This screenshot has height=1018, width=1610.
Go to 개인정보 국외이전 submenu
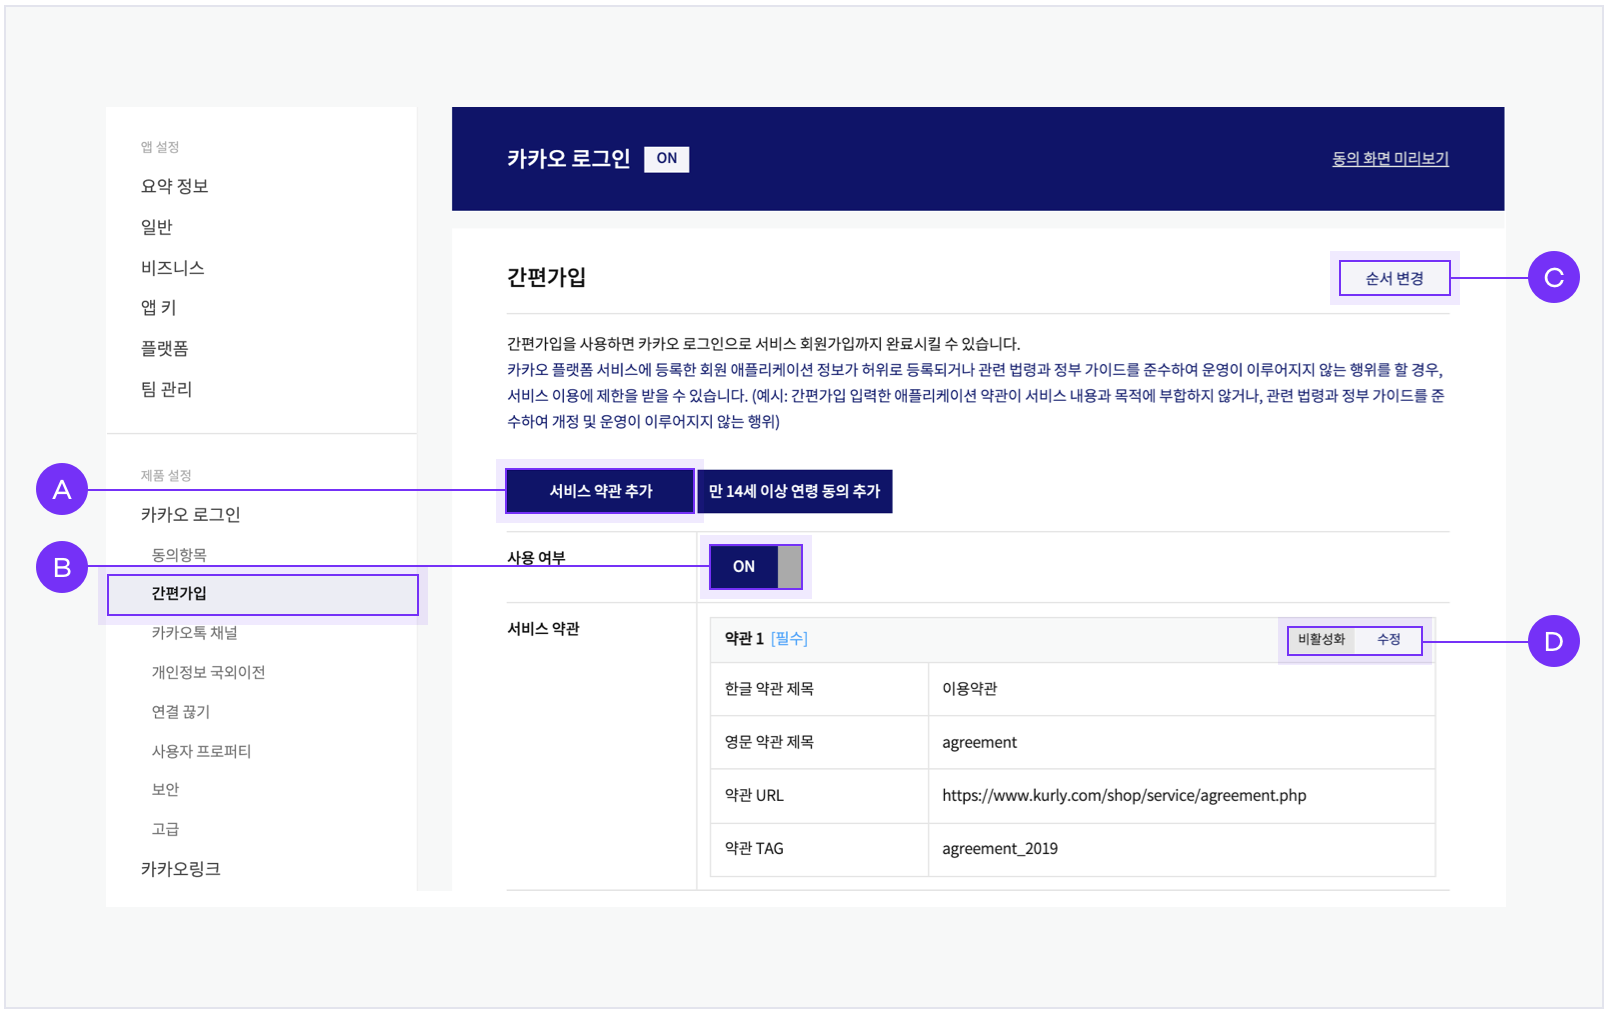coord(208,672)
